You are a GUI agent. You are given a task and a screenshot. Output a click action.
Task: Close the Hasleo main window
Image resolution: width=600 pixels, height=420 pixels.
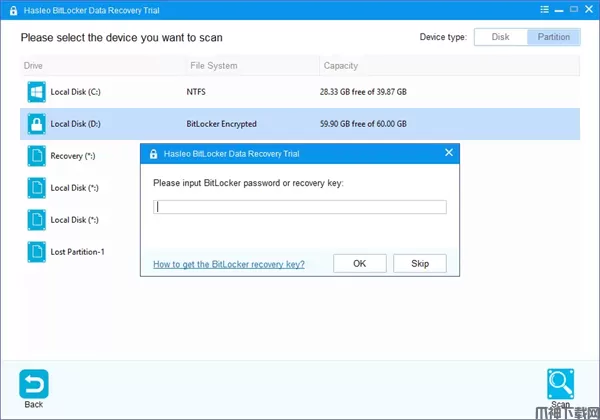589,9
